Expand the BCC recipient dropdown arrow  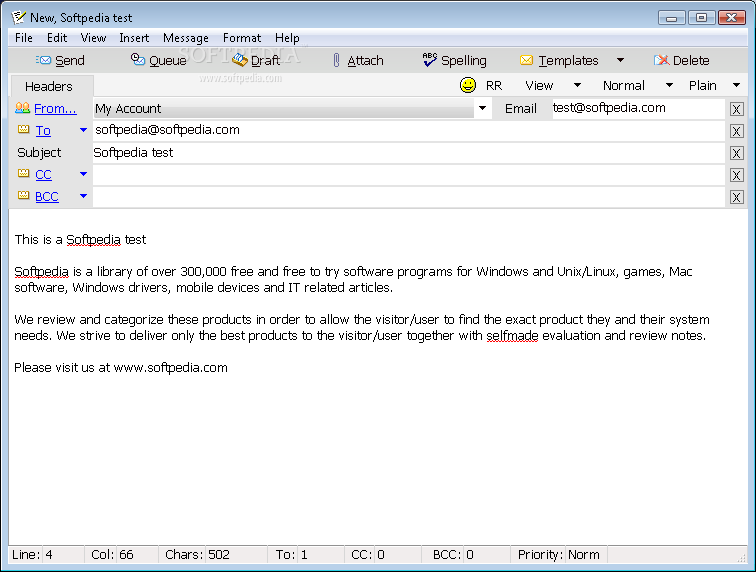click(83, 196)
